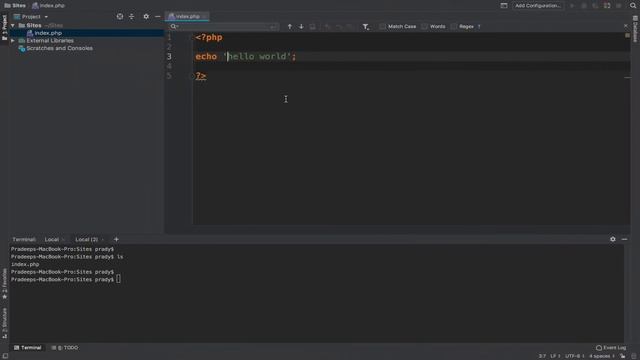Open Terminal panel settings gear
The width and height of the screenshot is (640, 360).
pyautogui.click(x=613, y=239)
